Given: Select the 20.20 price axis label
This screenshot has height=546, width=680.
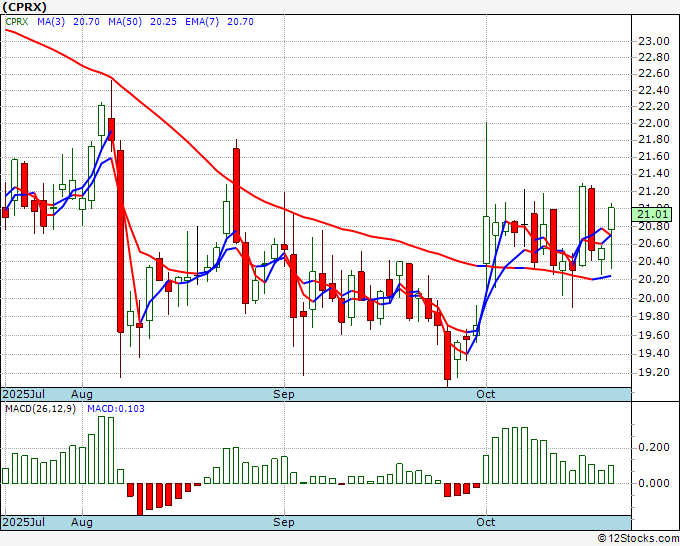Looking at the screenshot, I should point(654,279).
